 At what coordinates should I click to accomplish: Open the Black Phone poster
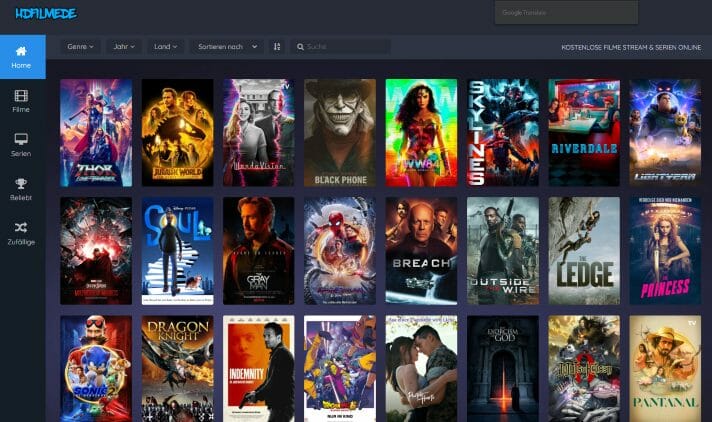point(340,133)
